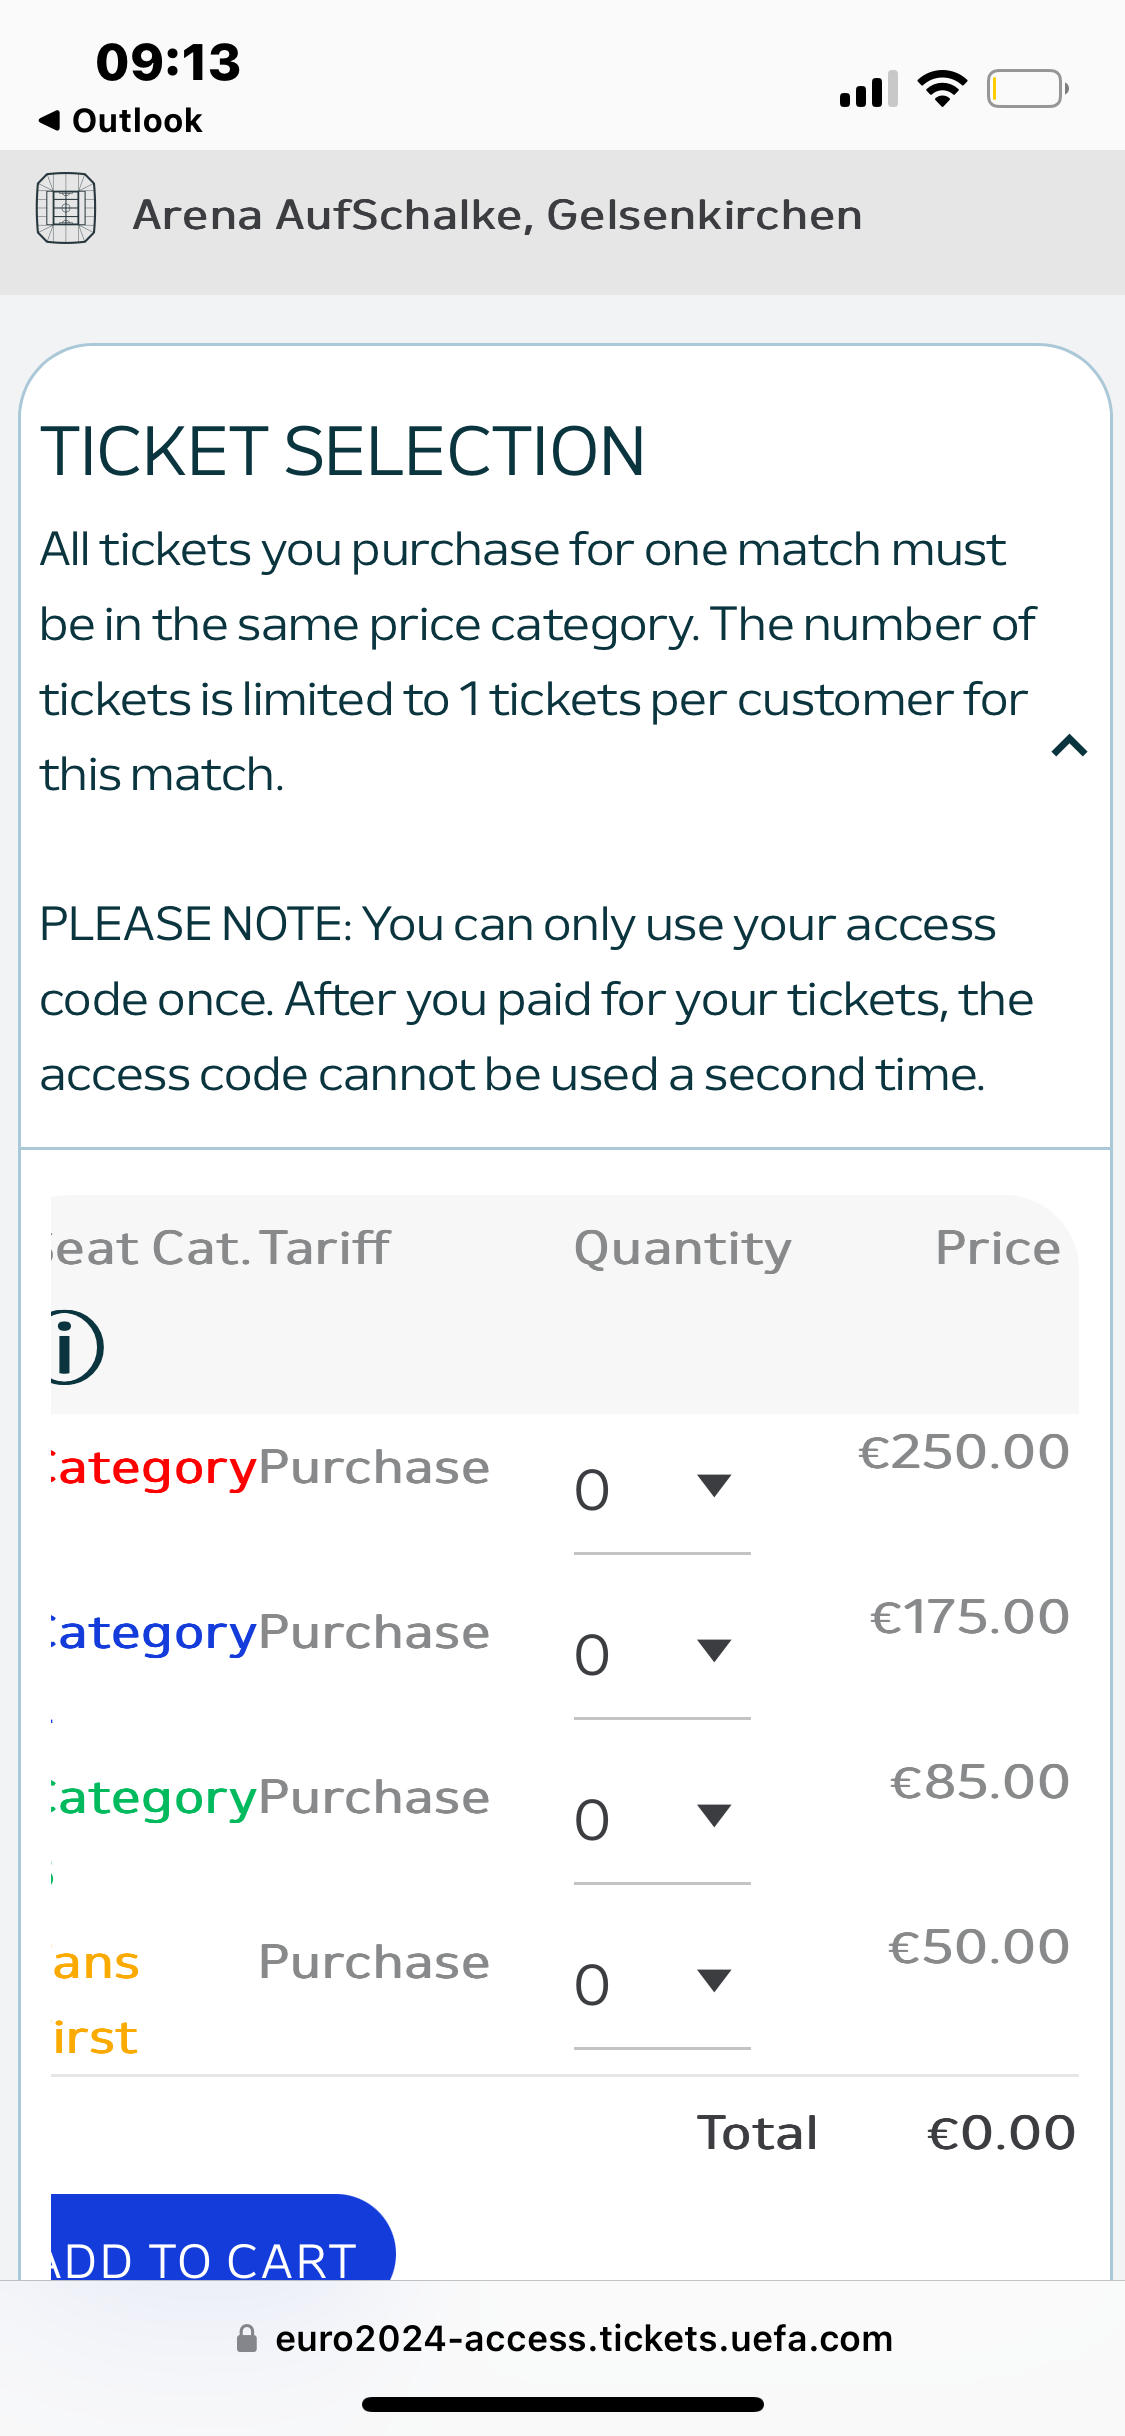Select the blue Category row label
The height and width of the screenshot is (2436, 1125).
click(154, 1634)
